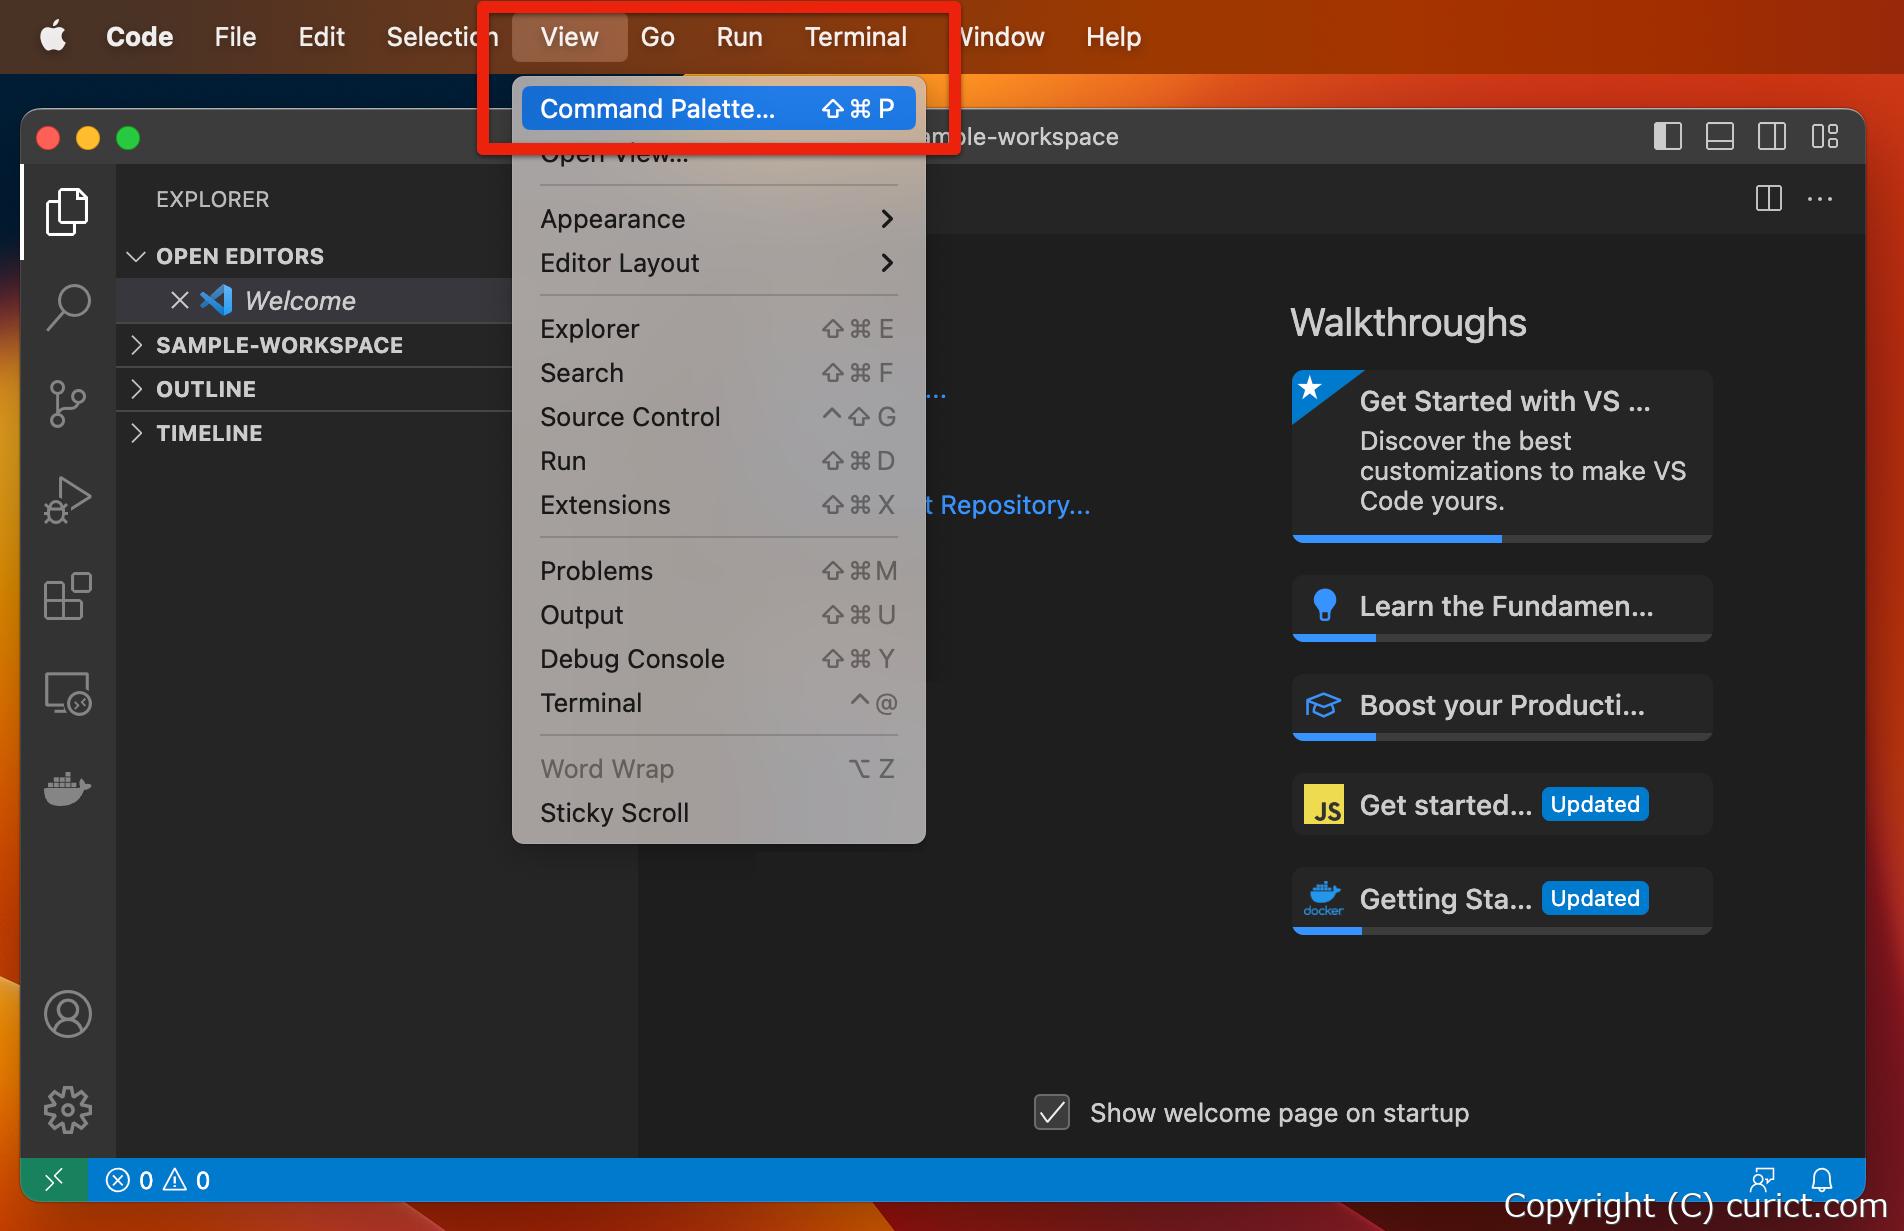Viewport: 1904px width, 1231px height.
Task: Open the Edit menu
Action: pyautogui.click(x=321, y=37)
